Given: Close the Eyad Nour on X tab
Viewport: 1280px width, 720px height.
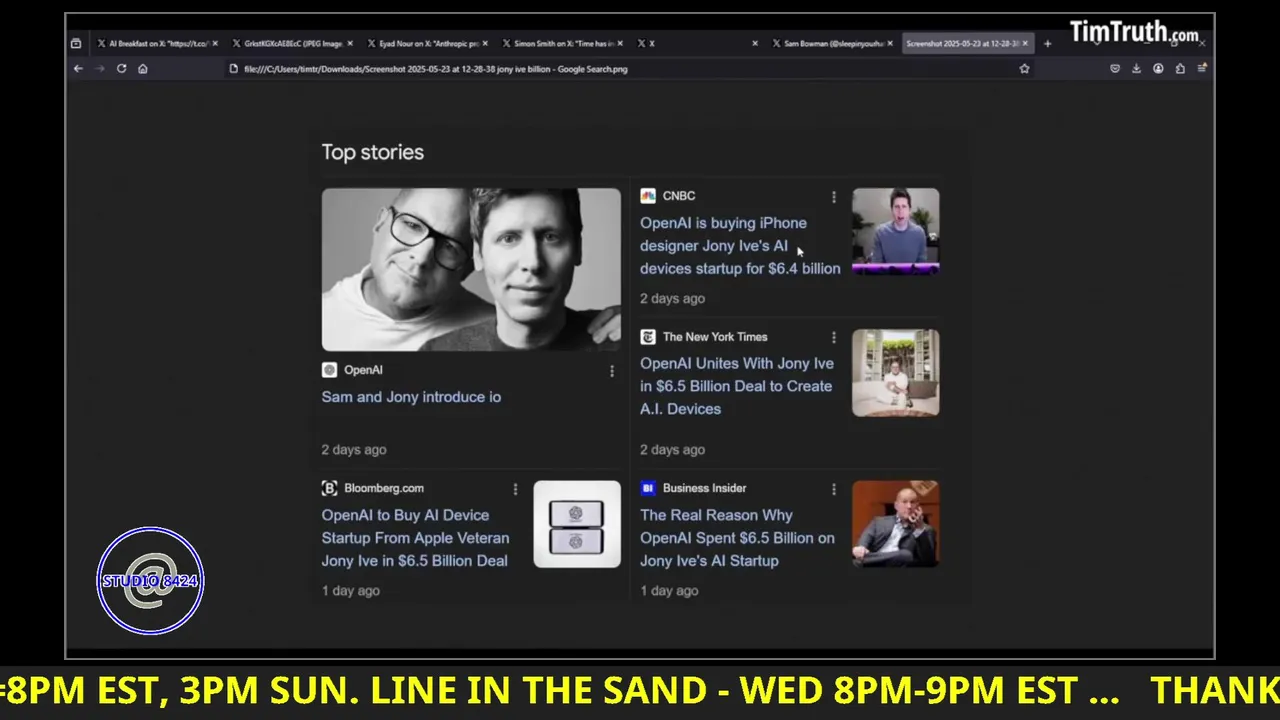Looking at the screenshot, I should [485, 44].
